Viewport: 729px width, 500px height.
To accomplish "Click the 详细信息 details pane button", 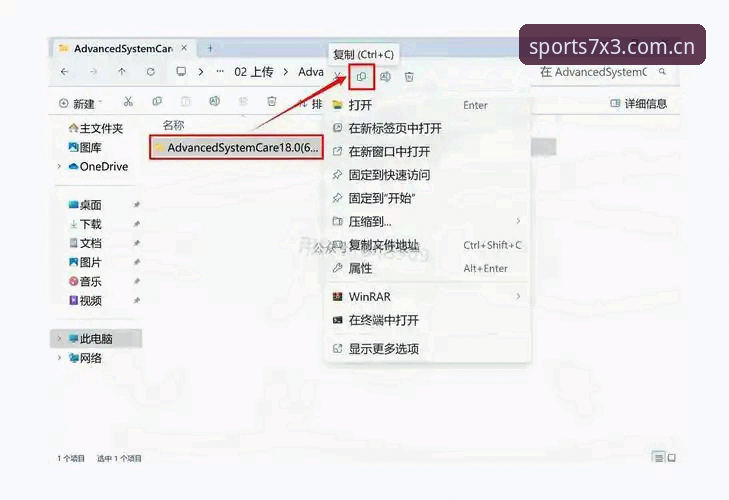I will tap(639, 103).
